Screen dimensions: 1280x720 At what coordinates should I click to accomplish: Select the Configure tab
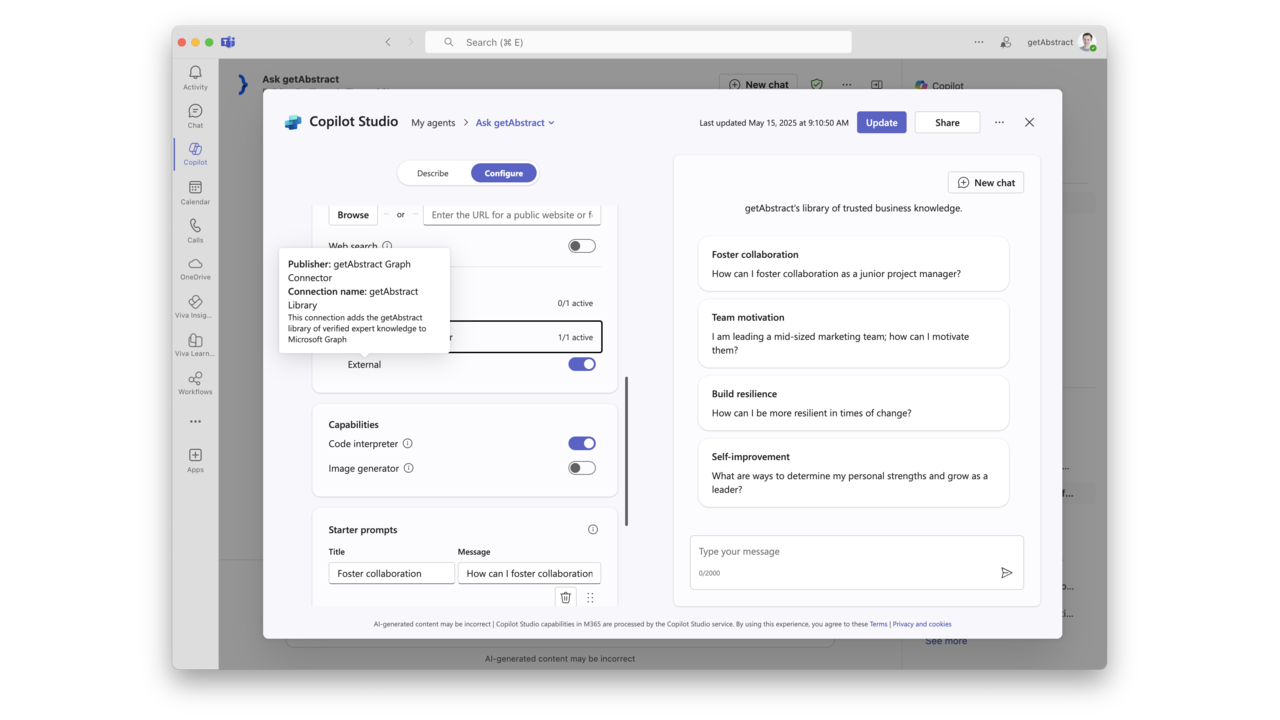click(x=504, y=173)
